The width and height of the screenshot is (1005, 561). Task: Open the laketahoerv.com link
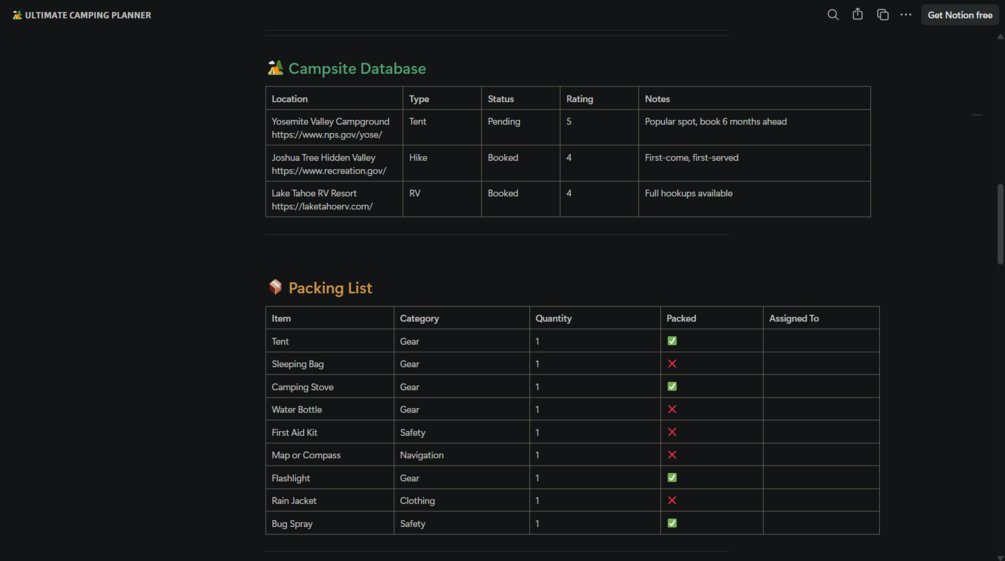(322, 207)
